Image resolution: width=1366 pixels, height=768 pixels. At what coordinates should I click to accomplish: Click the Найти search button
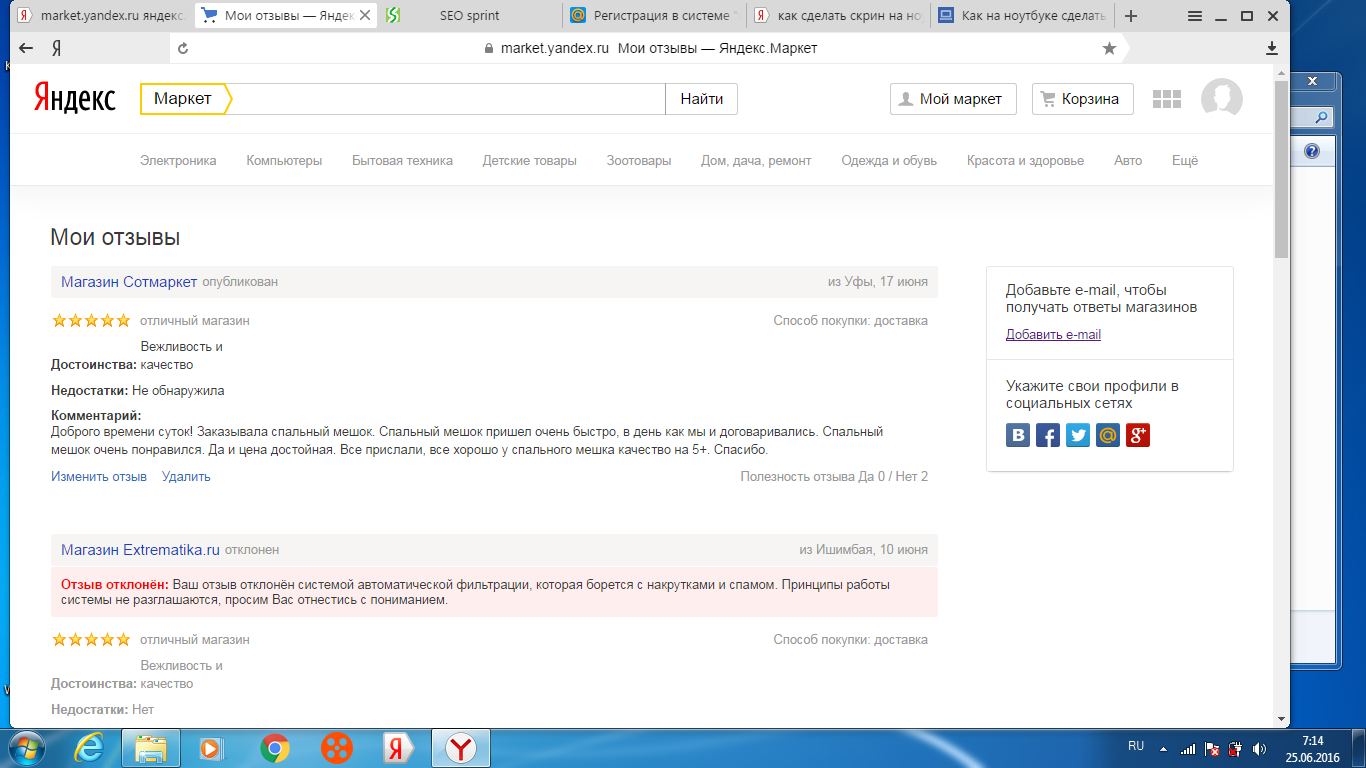[701, 99]
